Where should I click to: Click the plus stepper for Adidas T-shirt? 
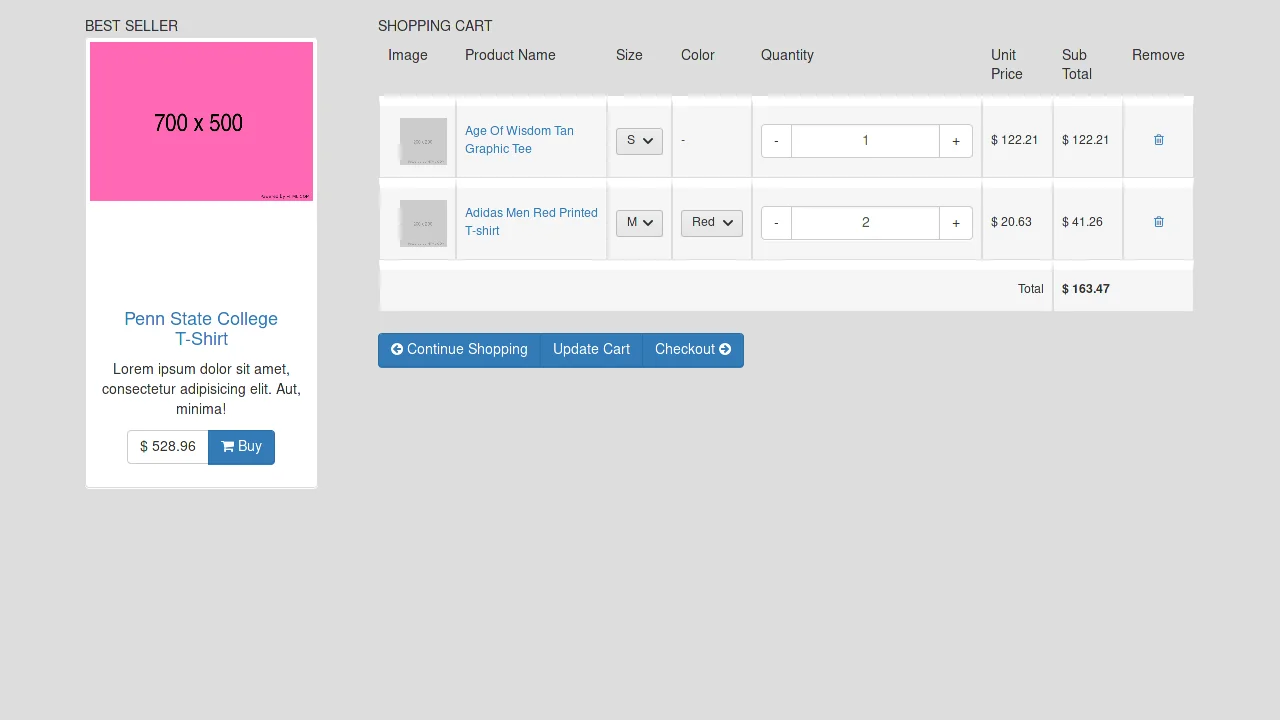tap(955, 222)
